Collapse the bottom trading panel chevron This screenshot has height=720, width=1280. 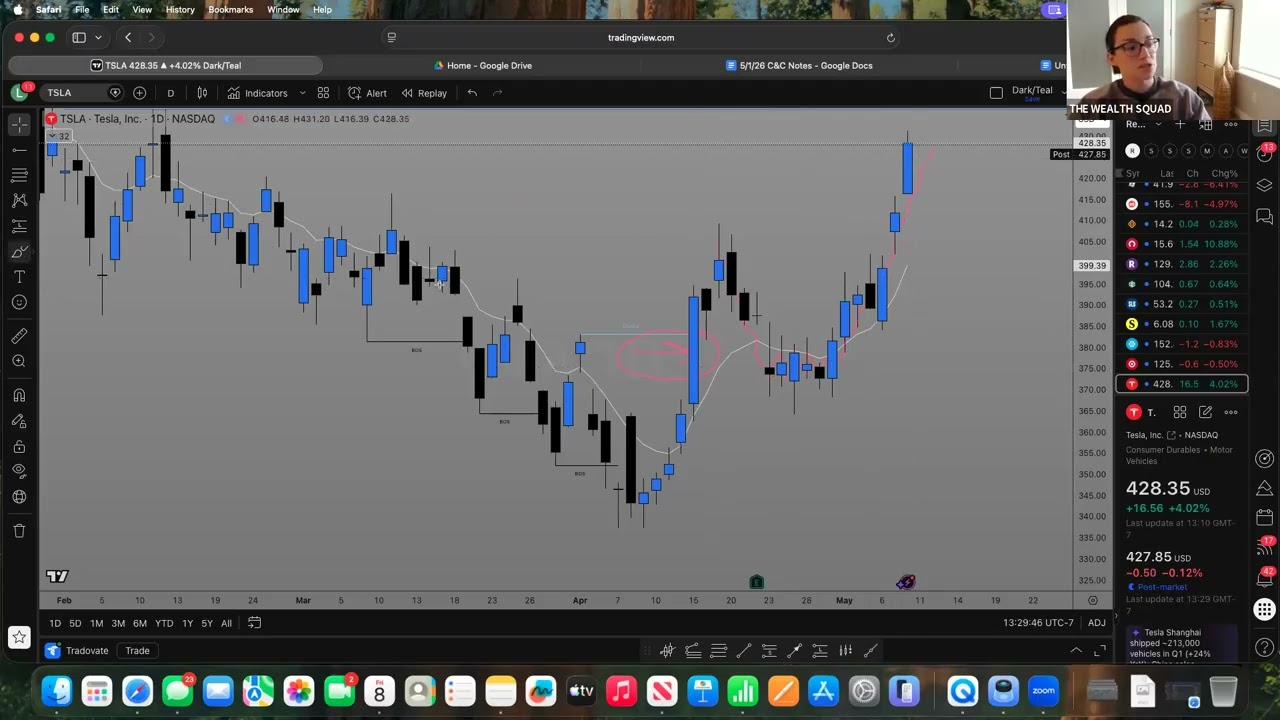pyautogui.click(x=1076, y=651)
